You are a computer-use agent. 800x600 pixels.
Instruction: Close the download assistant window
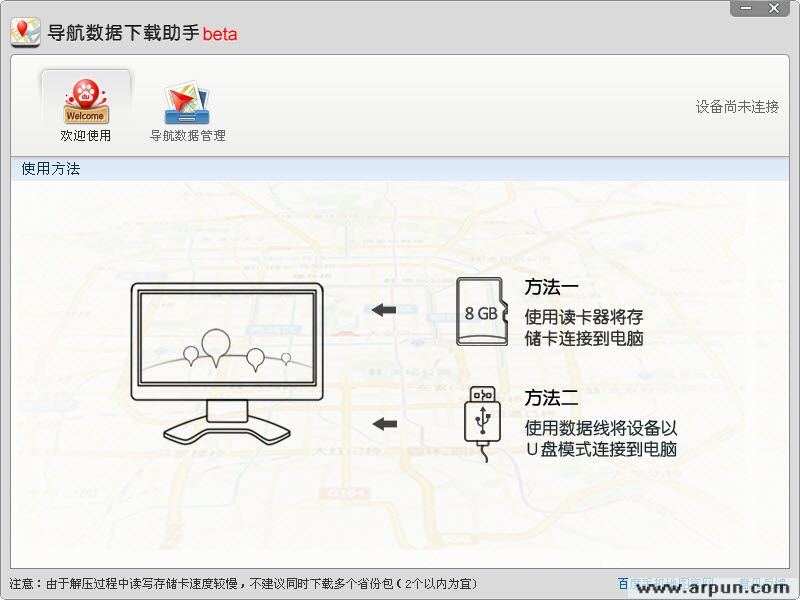[x=774, y=8]
